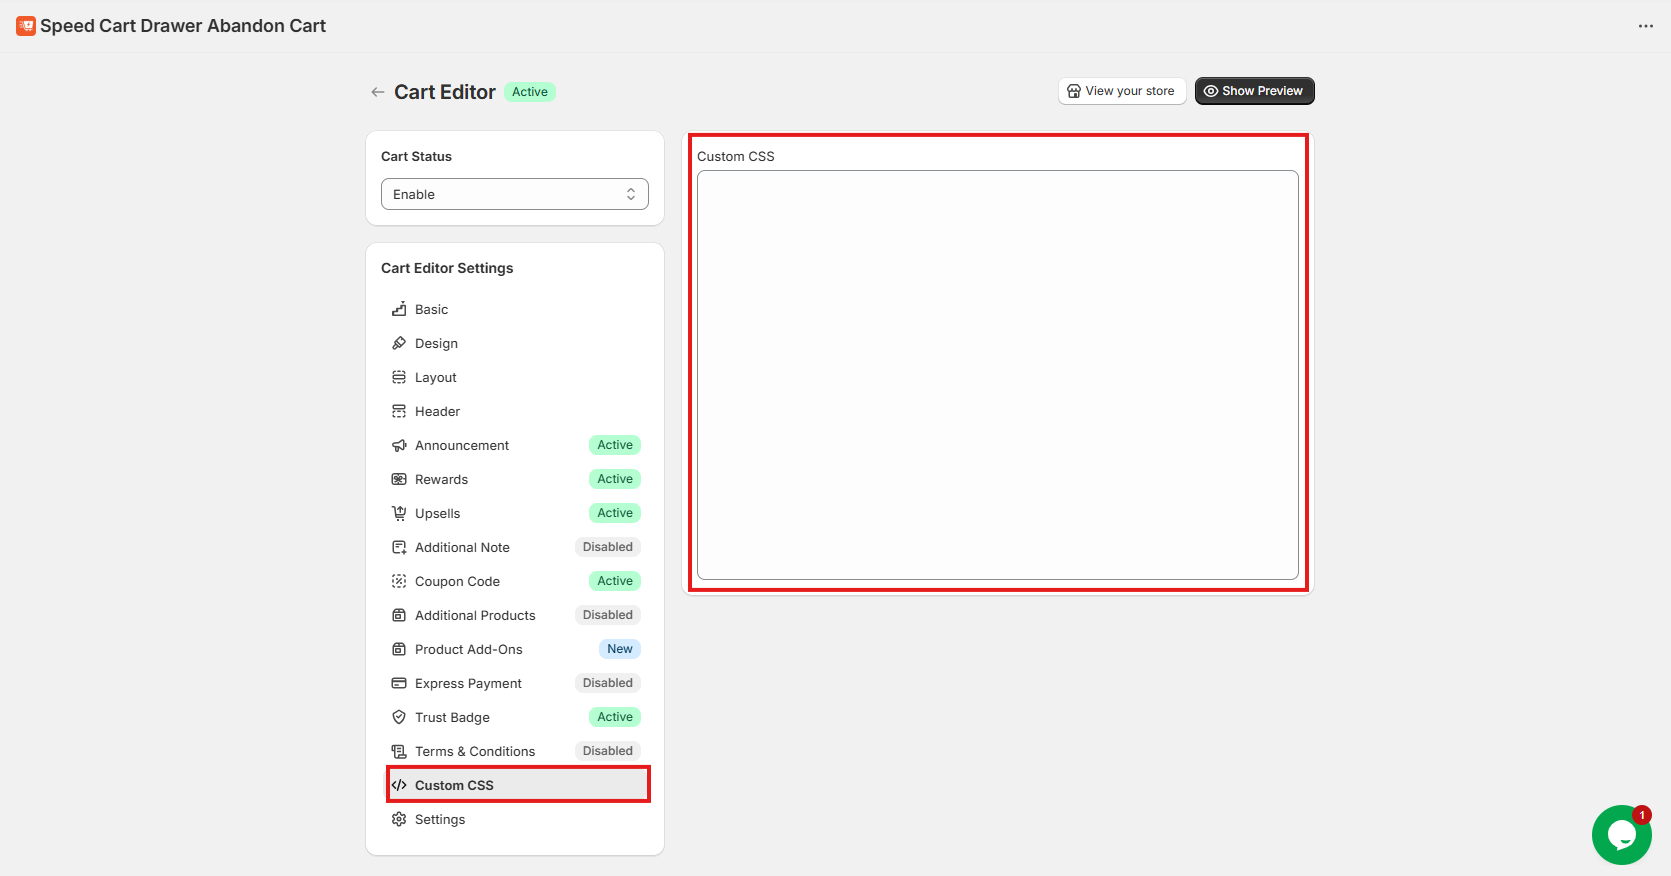Click the Settings gear icon

point(399,819)
